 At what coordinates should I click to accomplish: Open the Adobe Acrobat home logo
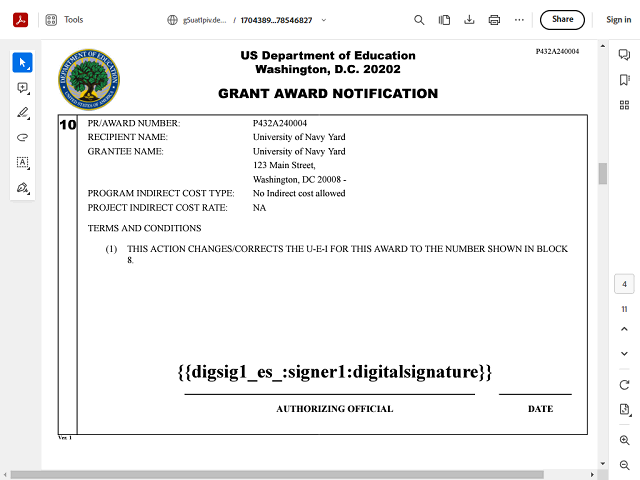[20, 20]
